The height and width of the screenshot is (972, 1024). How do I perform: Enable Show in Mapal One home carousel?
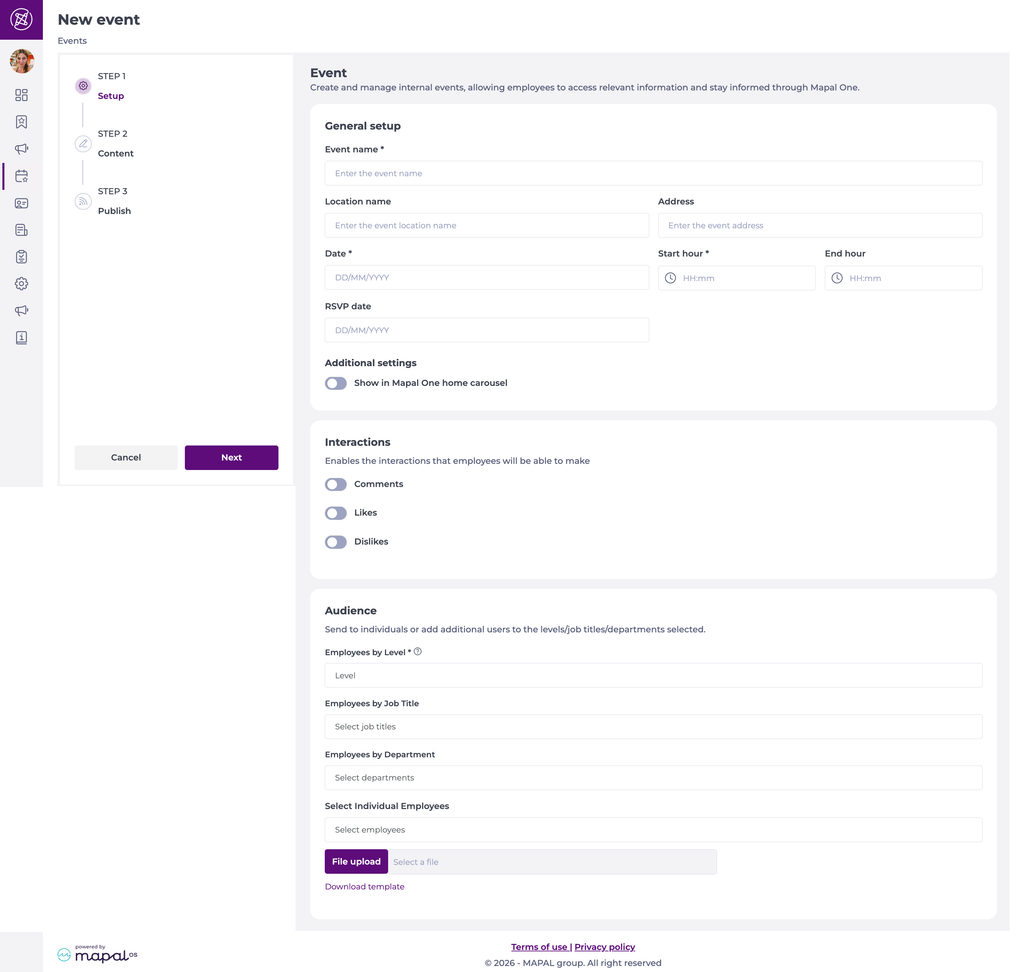click(336, 383)
